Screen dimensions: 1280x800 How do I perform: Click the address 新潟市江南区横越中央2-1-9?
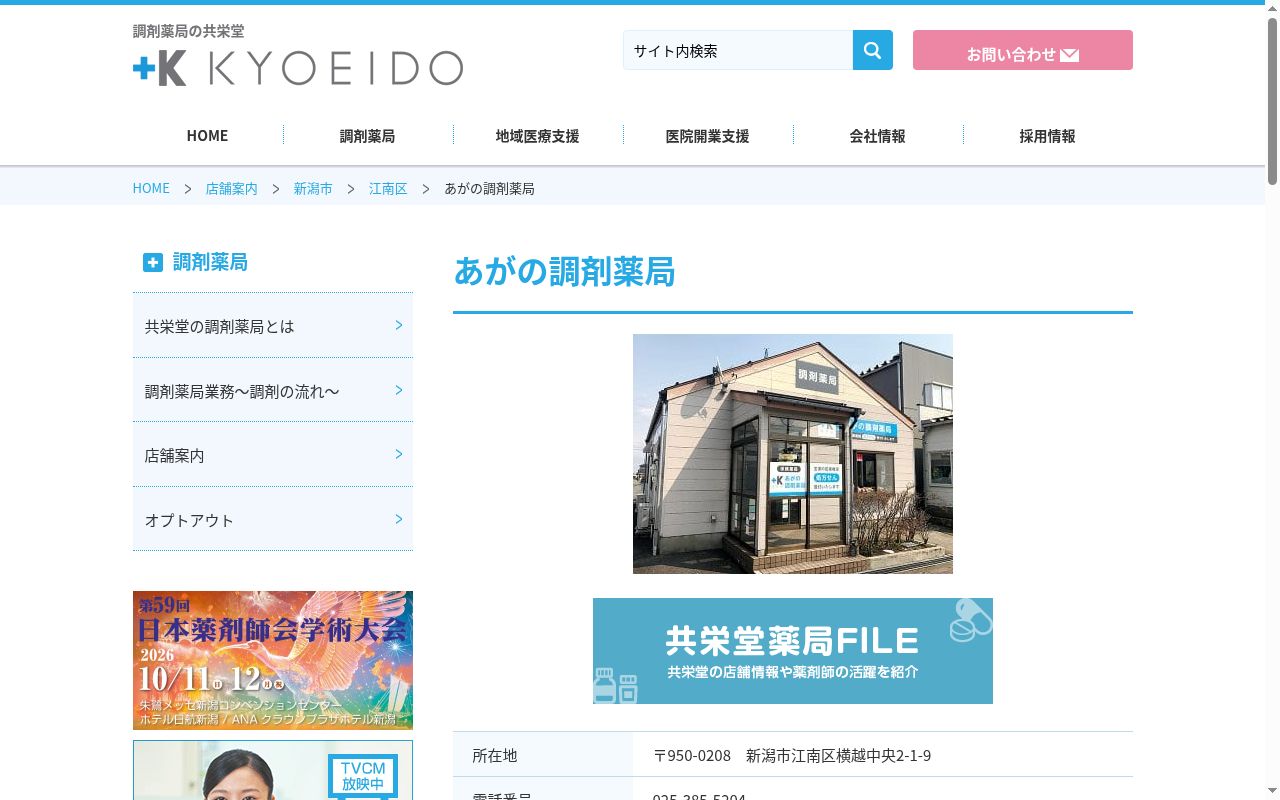(839, 756)
